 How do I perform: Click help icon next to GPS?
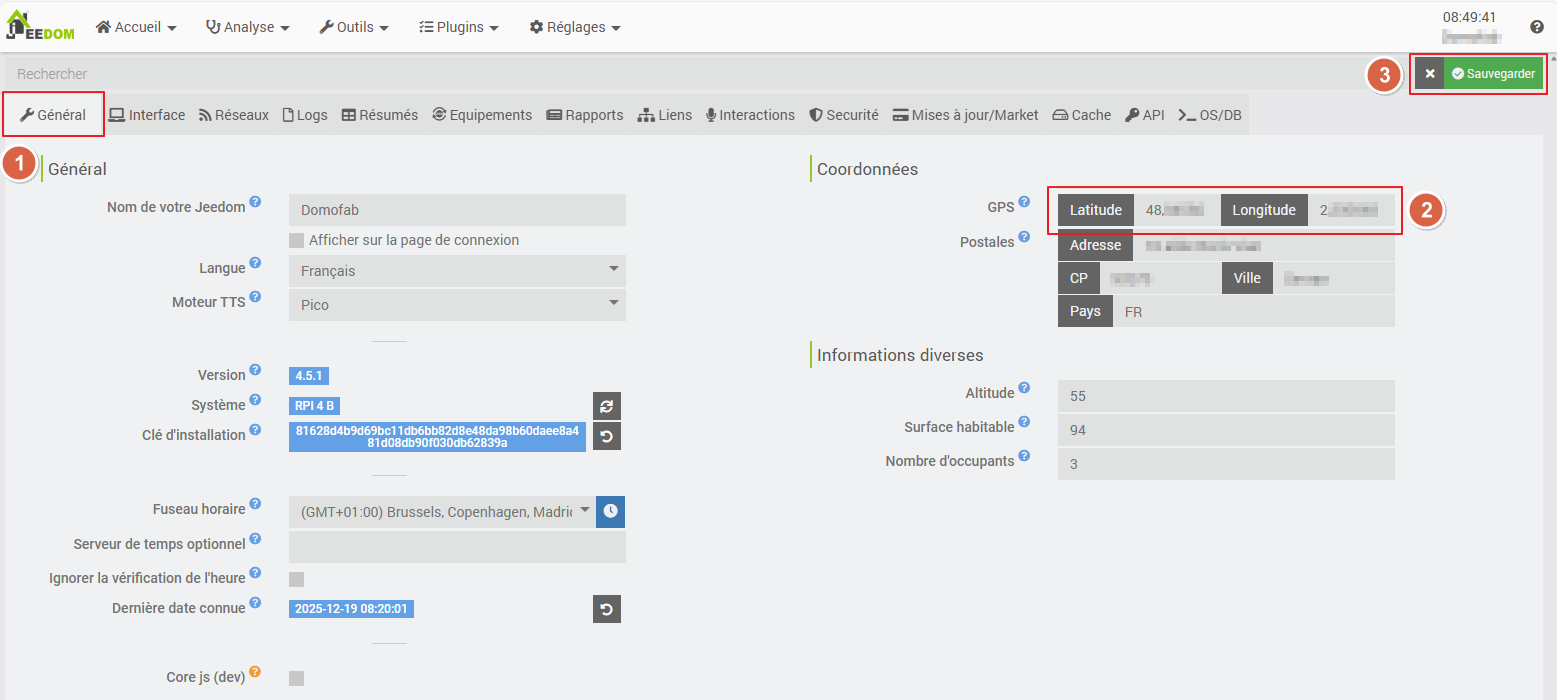coord(1024,202)
